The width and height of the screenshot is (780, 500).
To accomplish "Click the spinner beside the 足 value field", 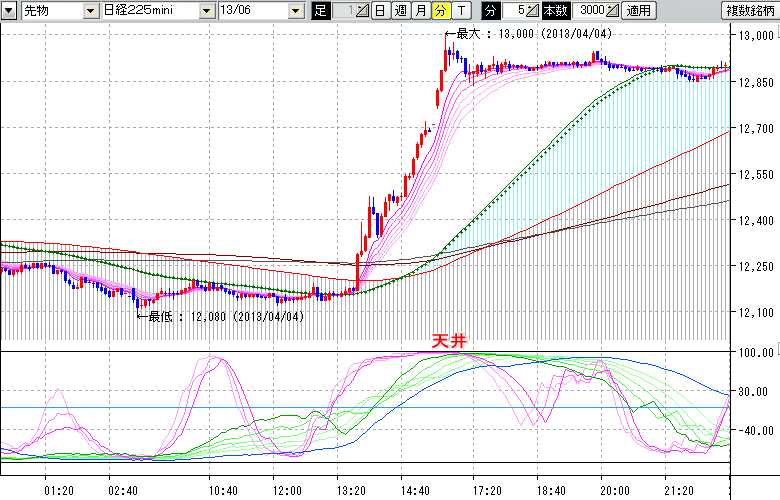I will point(362,11).
